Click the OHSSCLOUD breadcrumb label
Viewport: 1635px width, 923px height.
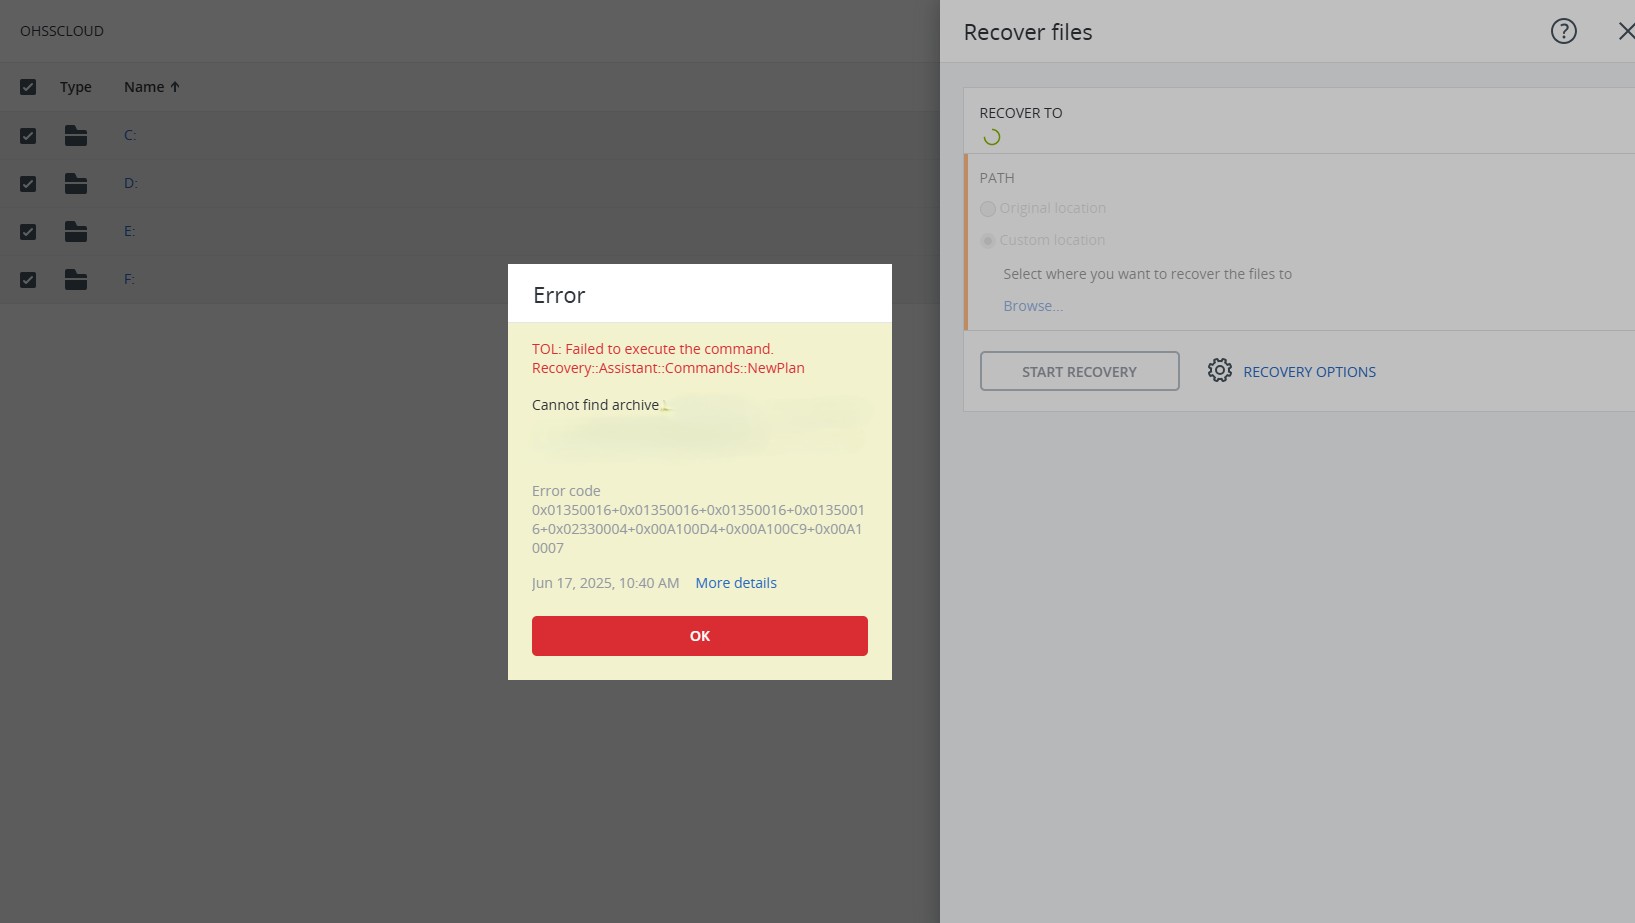(x=62, y=31)
